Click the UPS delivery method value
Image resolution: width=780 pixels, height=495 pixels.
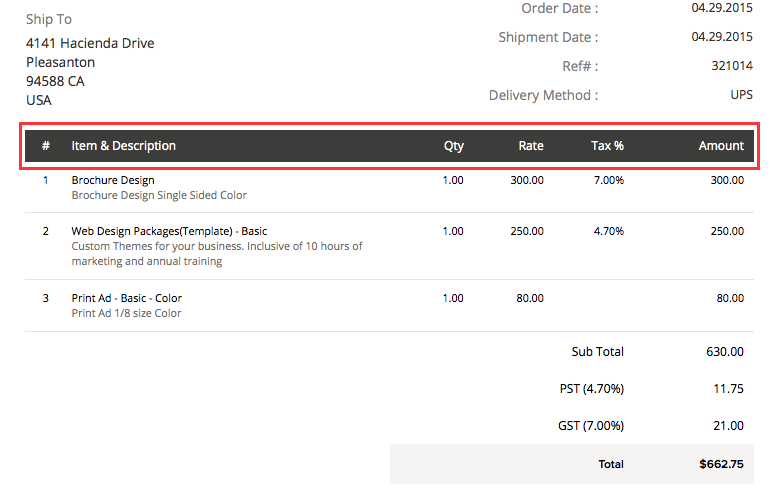tap(741, 96)
